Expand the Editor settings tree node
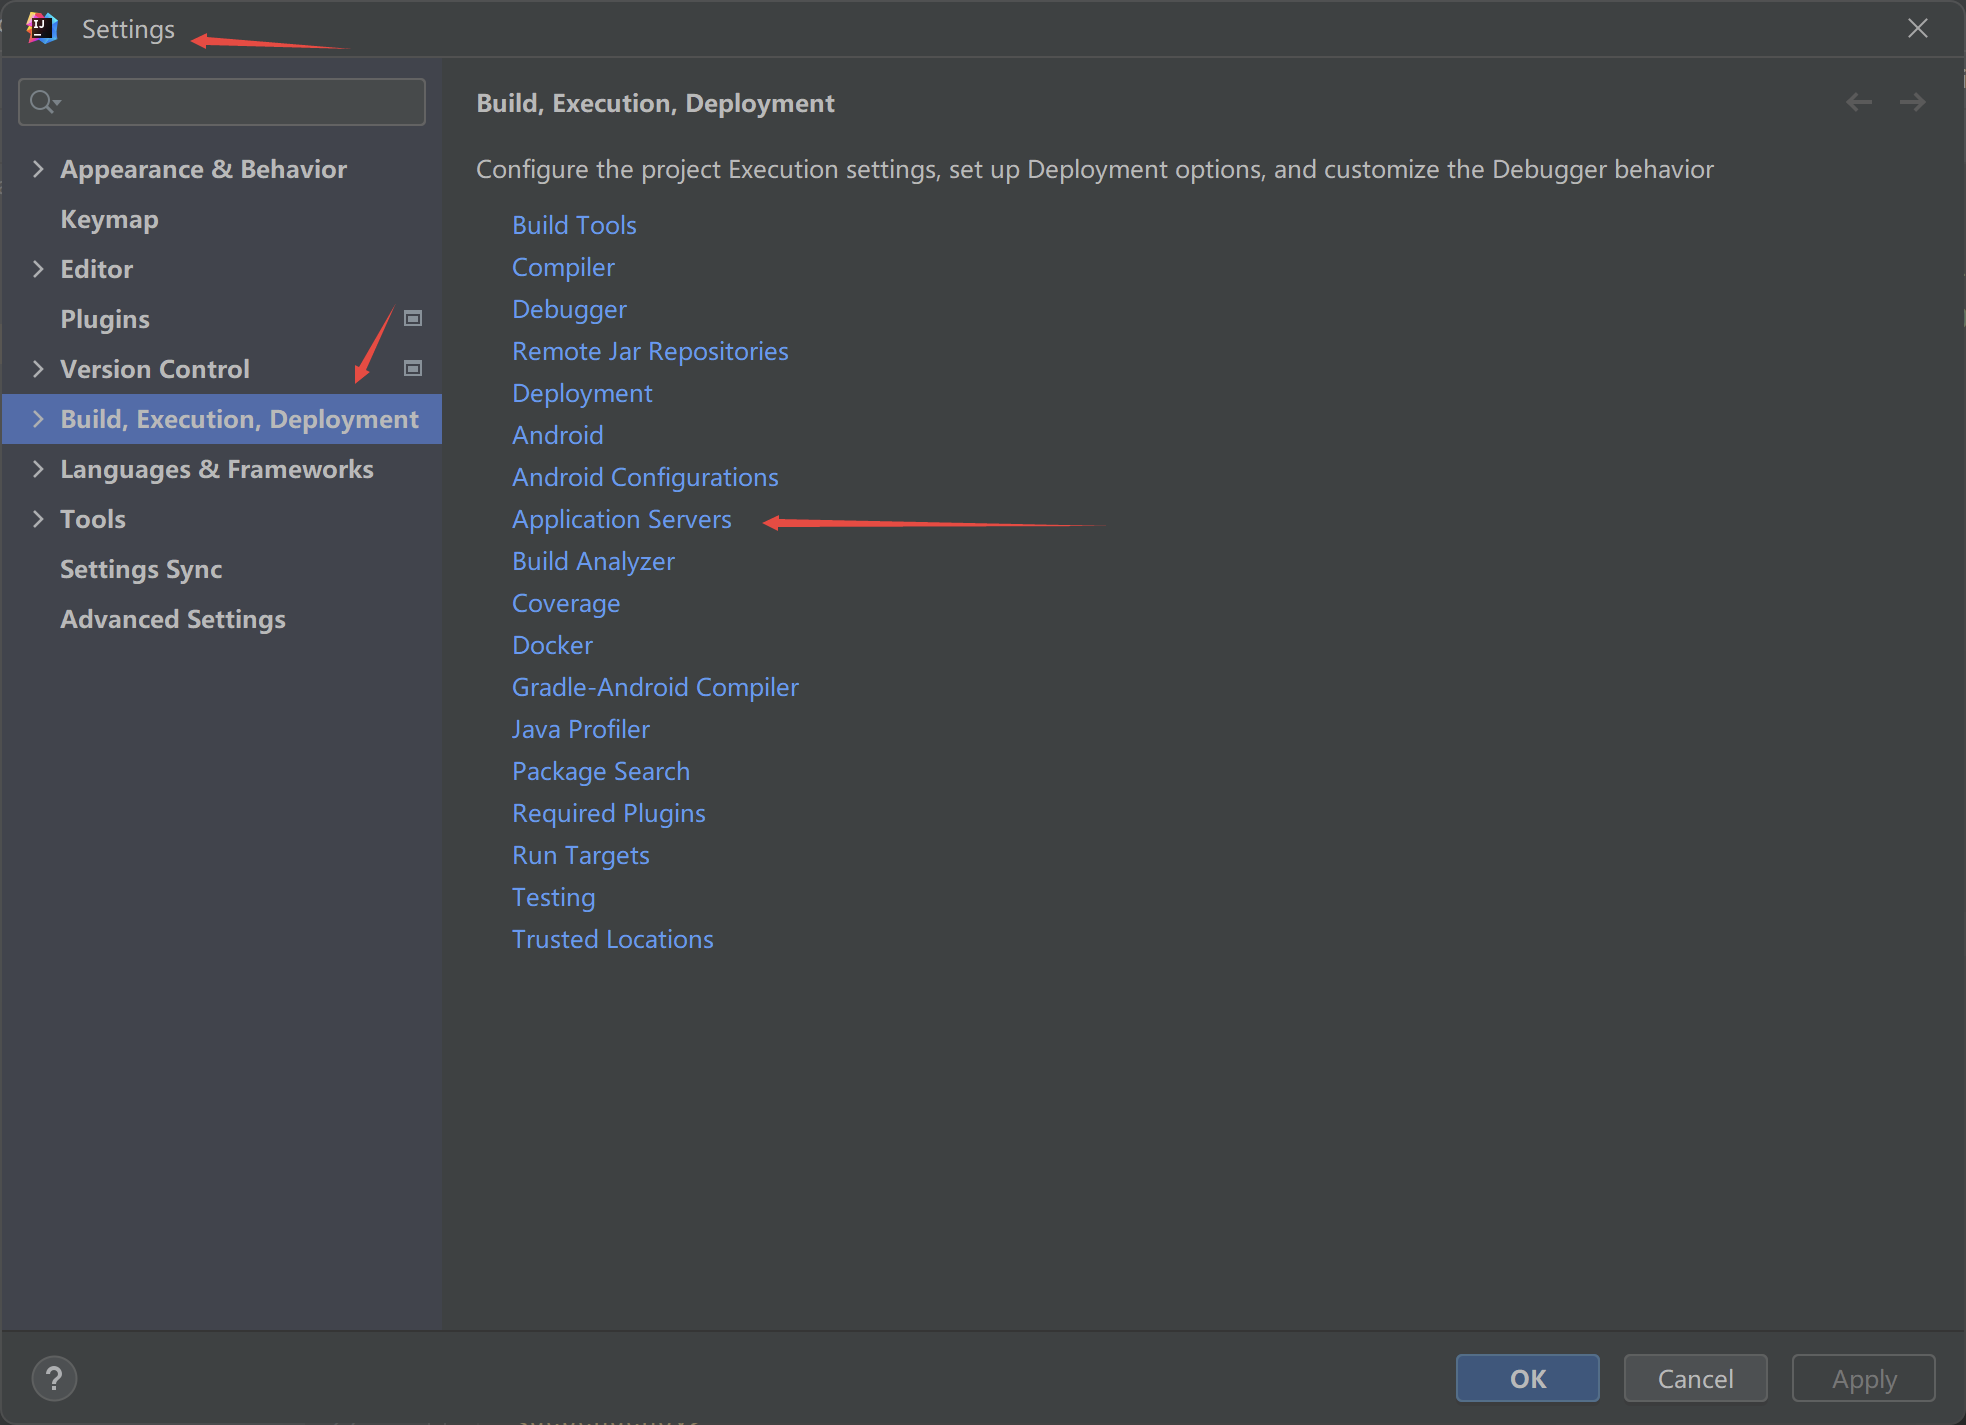The image size is (1966, 1425). [38, 269]
